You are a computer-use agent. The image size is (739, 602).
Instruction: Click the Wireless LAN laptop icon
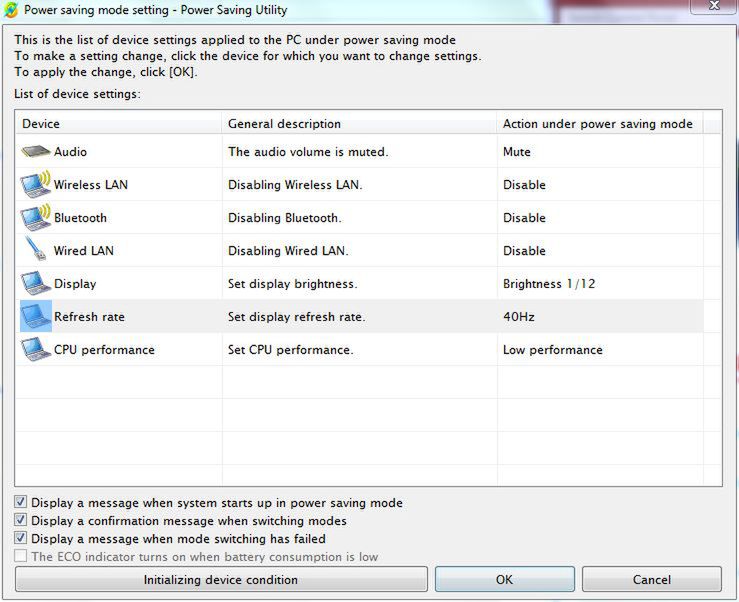pyautogui.click(x=36, y=184)
